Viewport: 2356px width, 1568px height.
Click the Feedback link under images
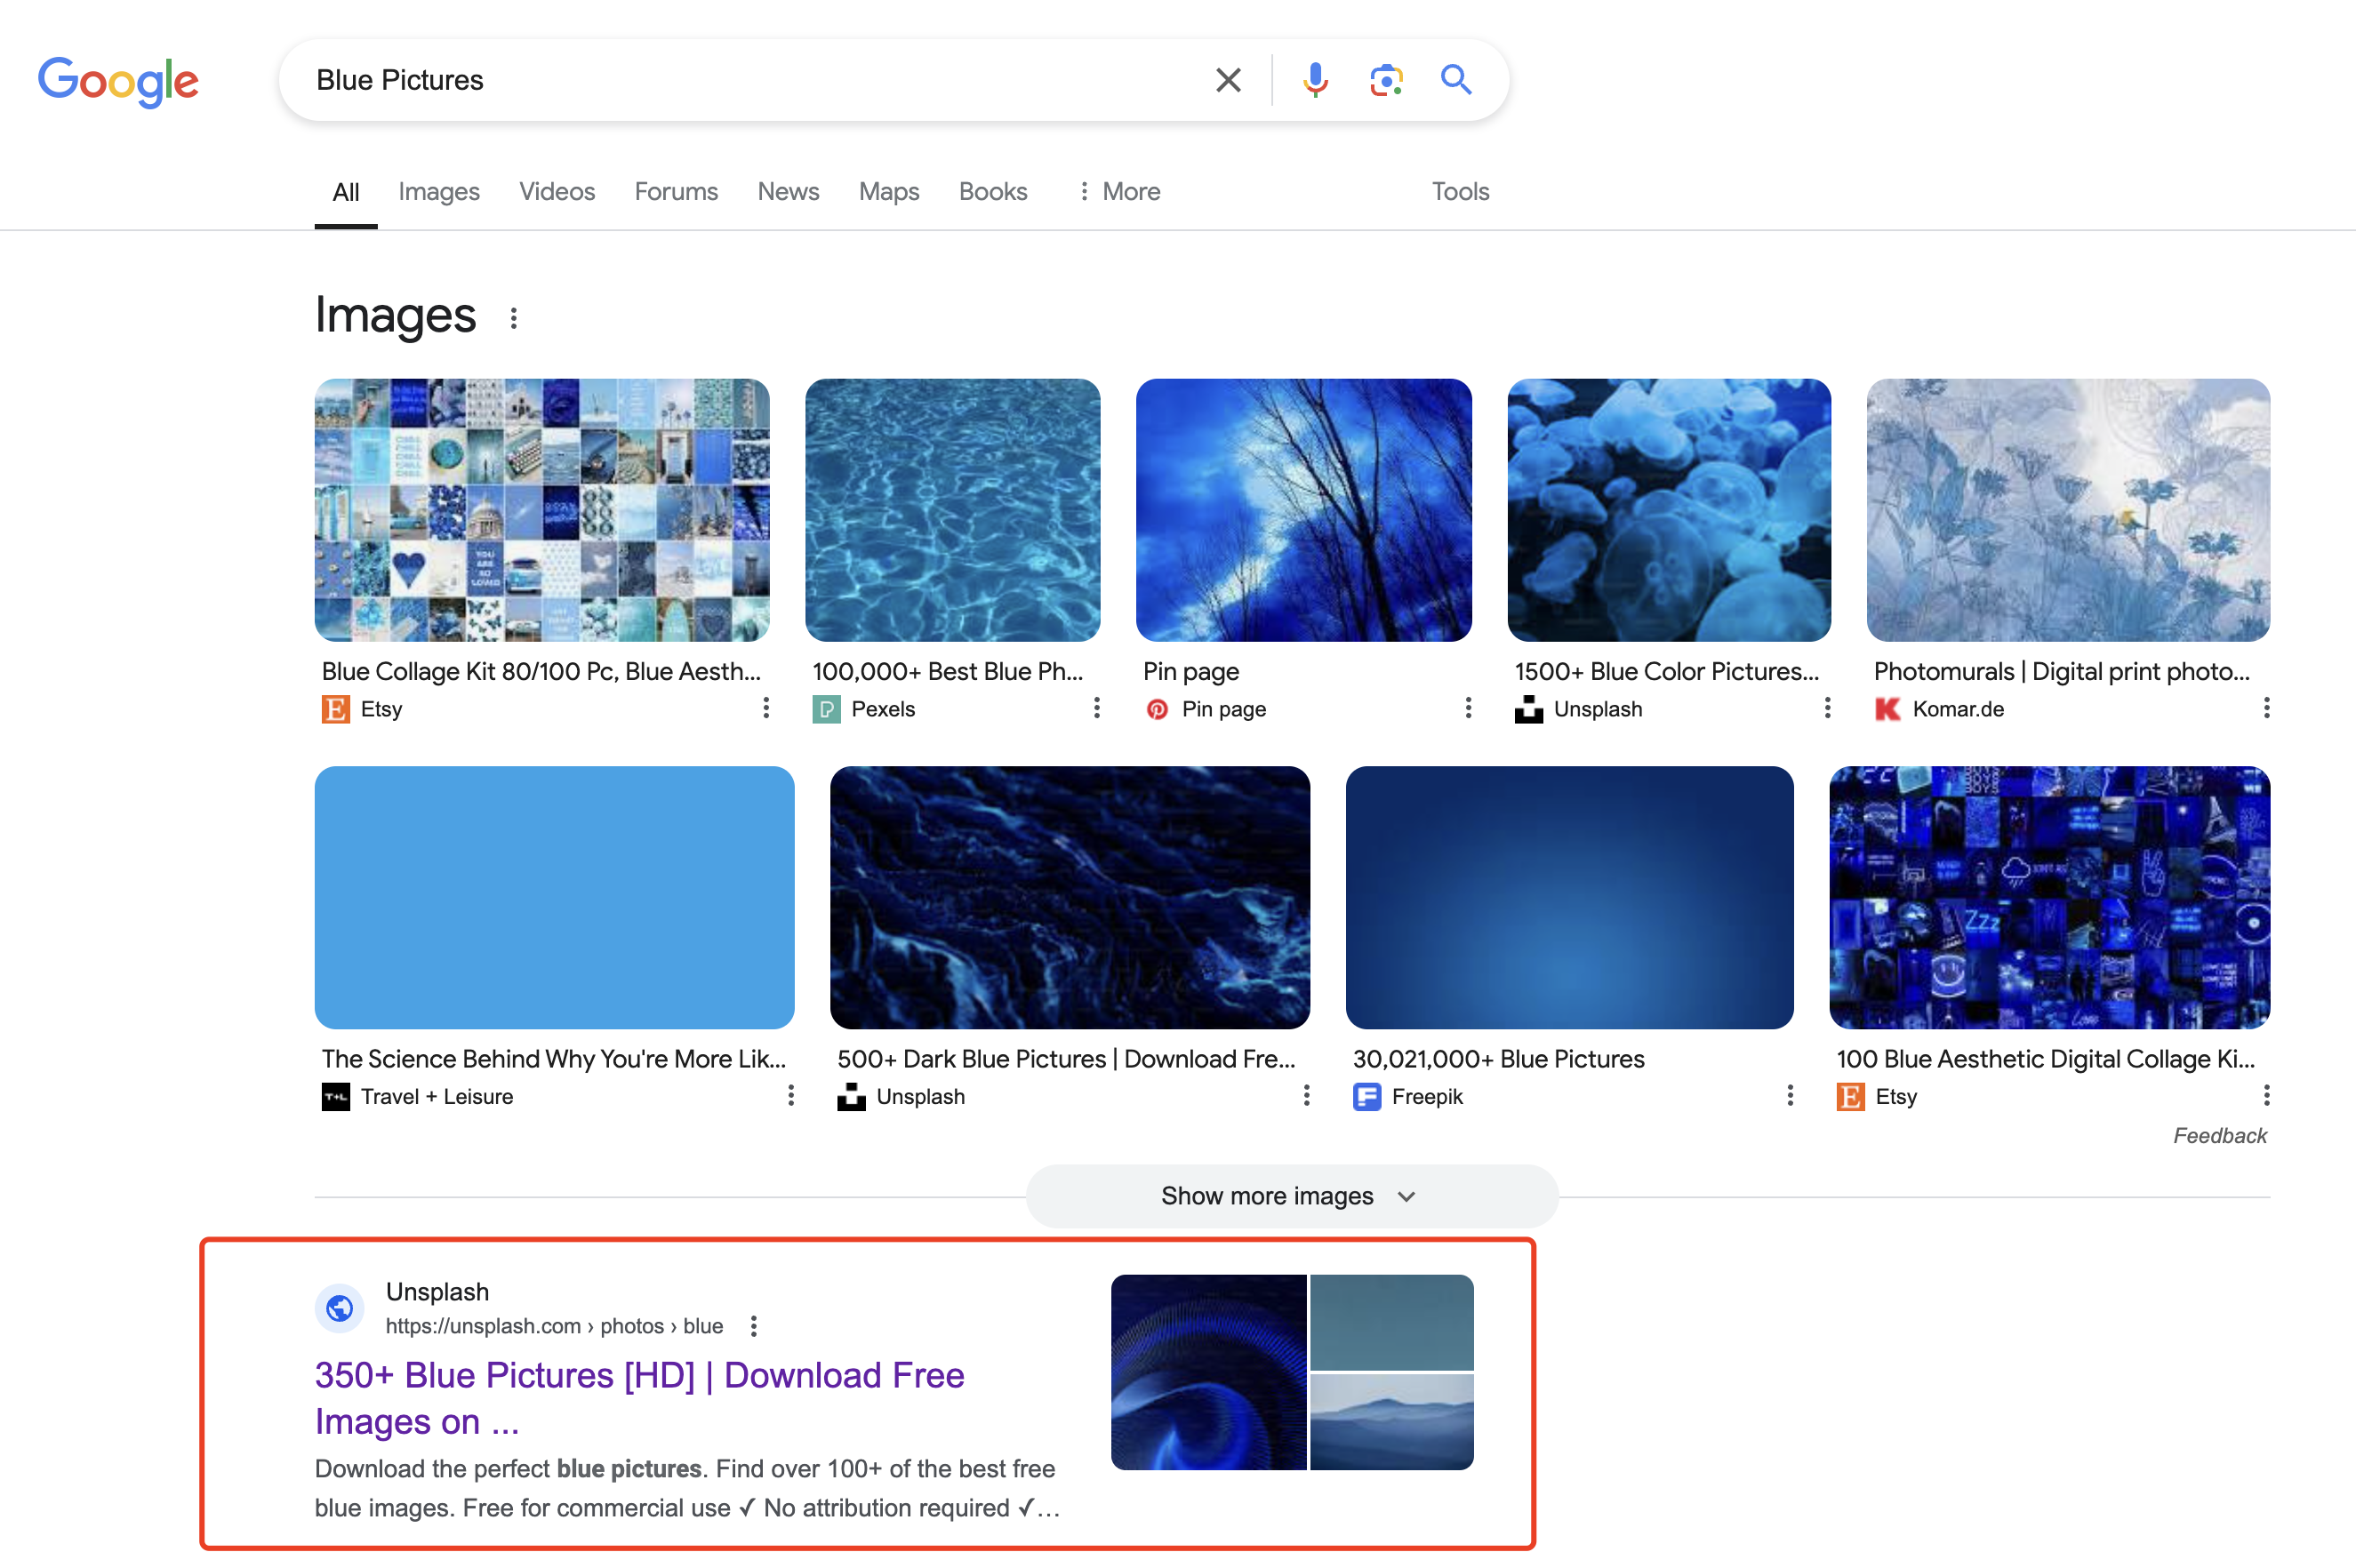tap(2219, 1135)
